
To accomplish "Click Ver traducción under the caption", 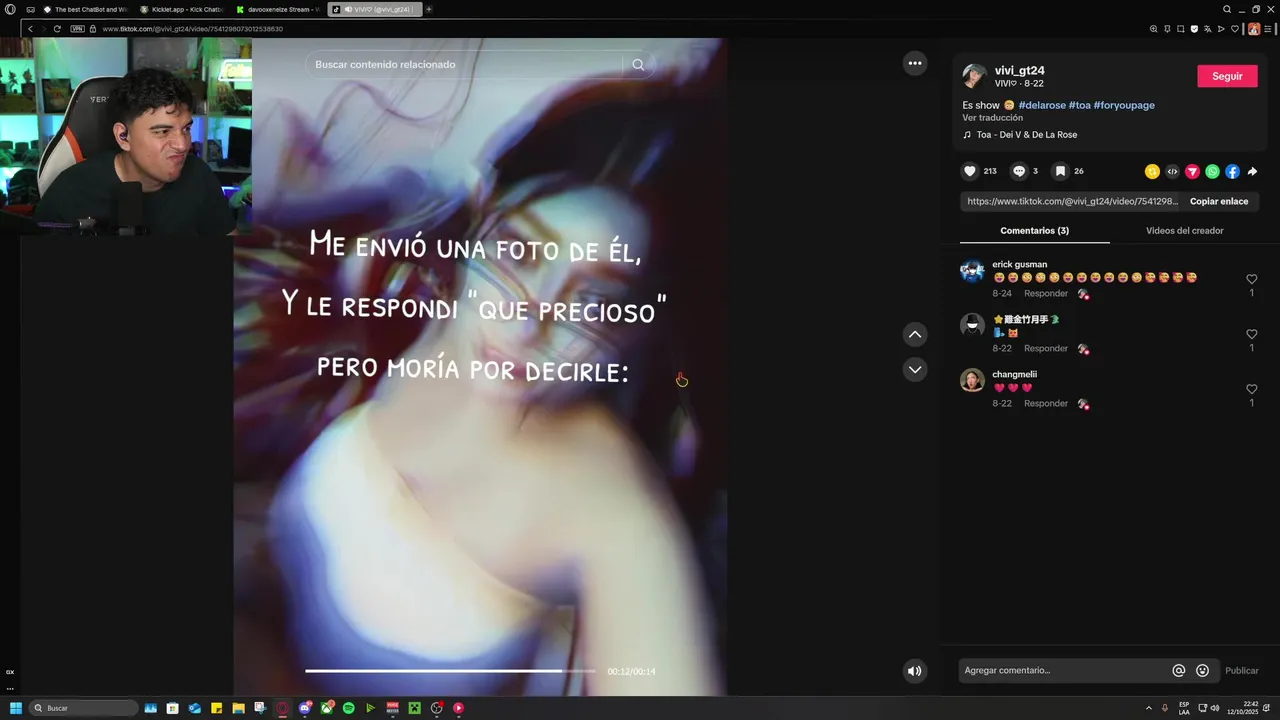I will pyautogui.click(x=993, y=118).
